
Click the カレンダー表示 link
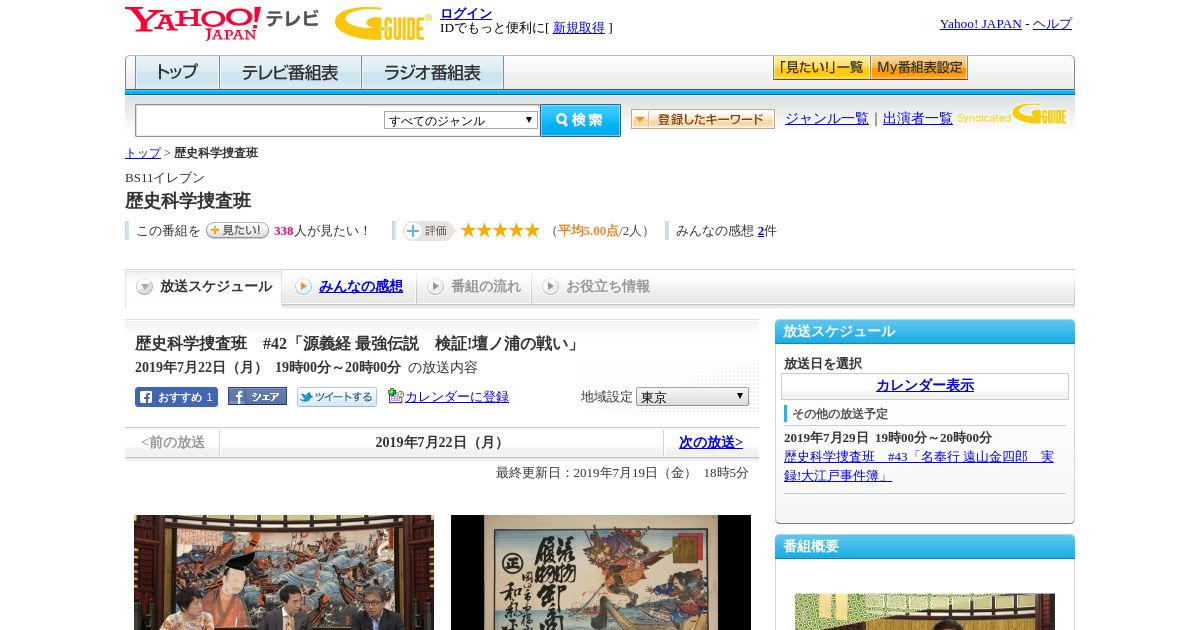tap(925, 386)
